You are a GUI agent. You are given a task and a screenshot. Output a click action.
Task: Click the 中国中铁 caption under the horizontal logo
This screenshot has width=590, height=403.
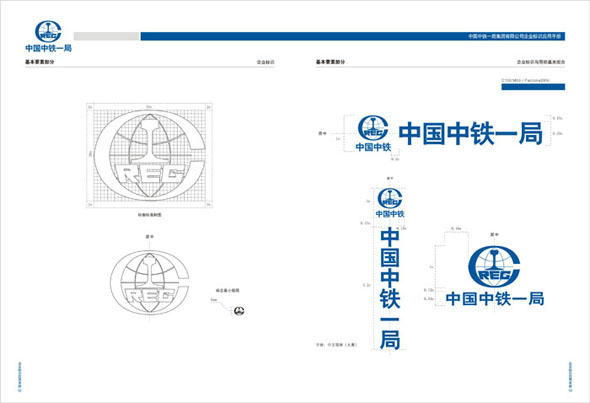point(373,147)
